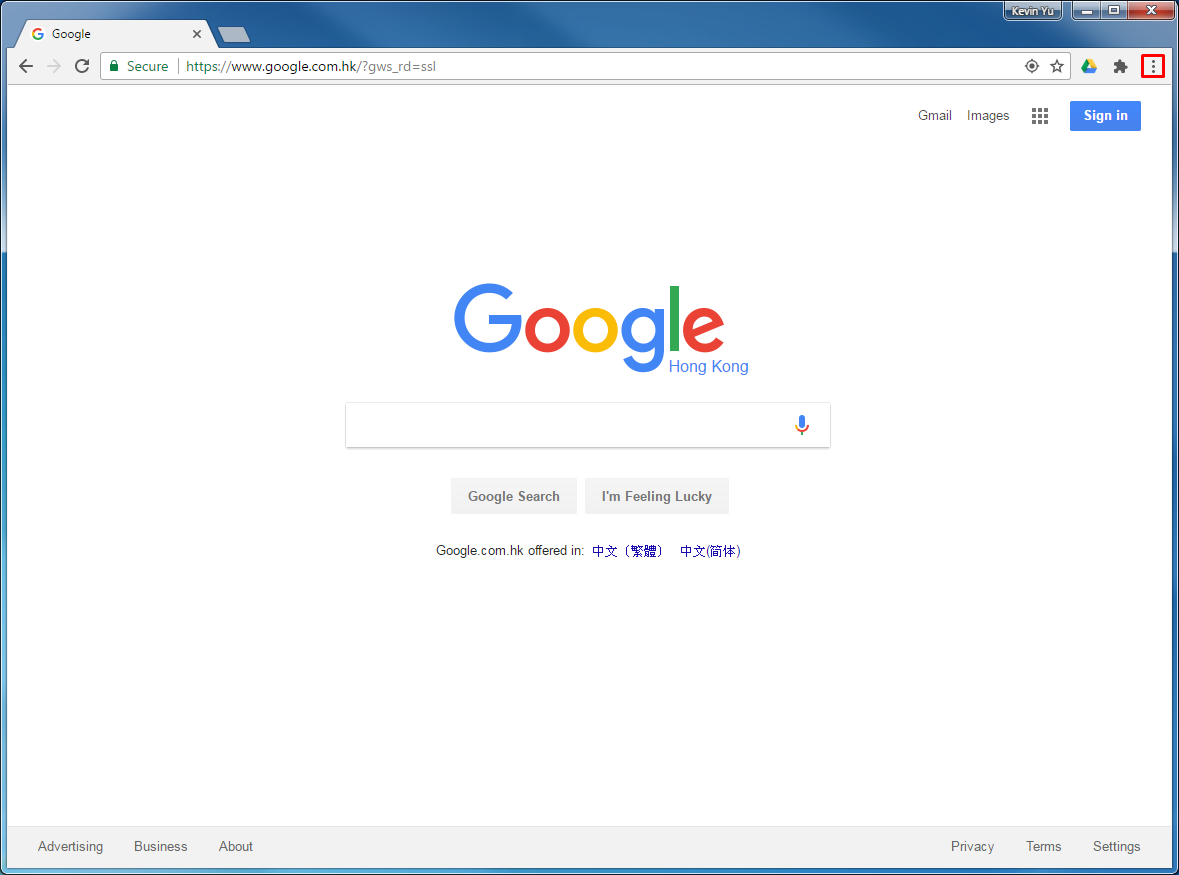Switch to Simplified Chinese 中文(简体)
The image size is (1179, 875).
pyautogui.click(x=711, y=551)
